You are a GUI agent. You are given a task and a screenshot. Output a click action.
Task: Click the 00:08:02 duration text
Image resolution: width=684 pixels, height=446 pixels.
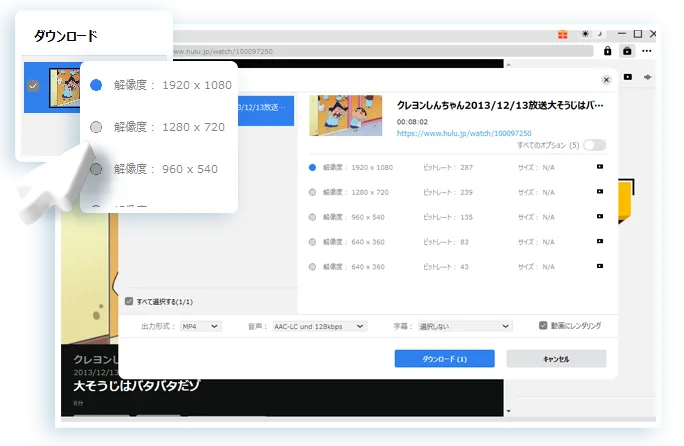(412, 122)
